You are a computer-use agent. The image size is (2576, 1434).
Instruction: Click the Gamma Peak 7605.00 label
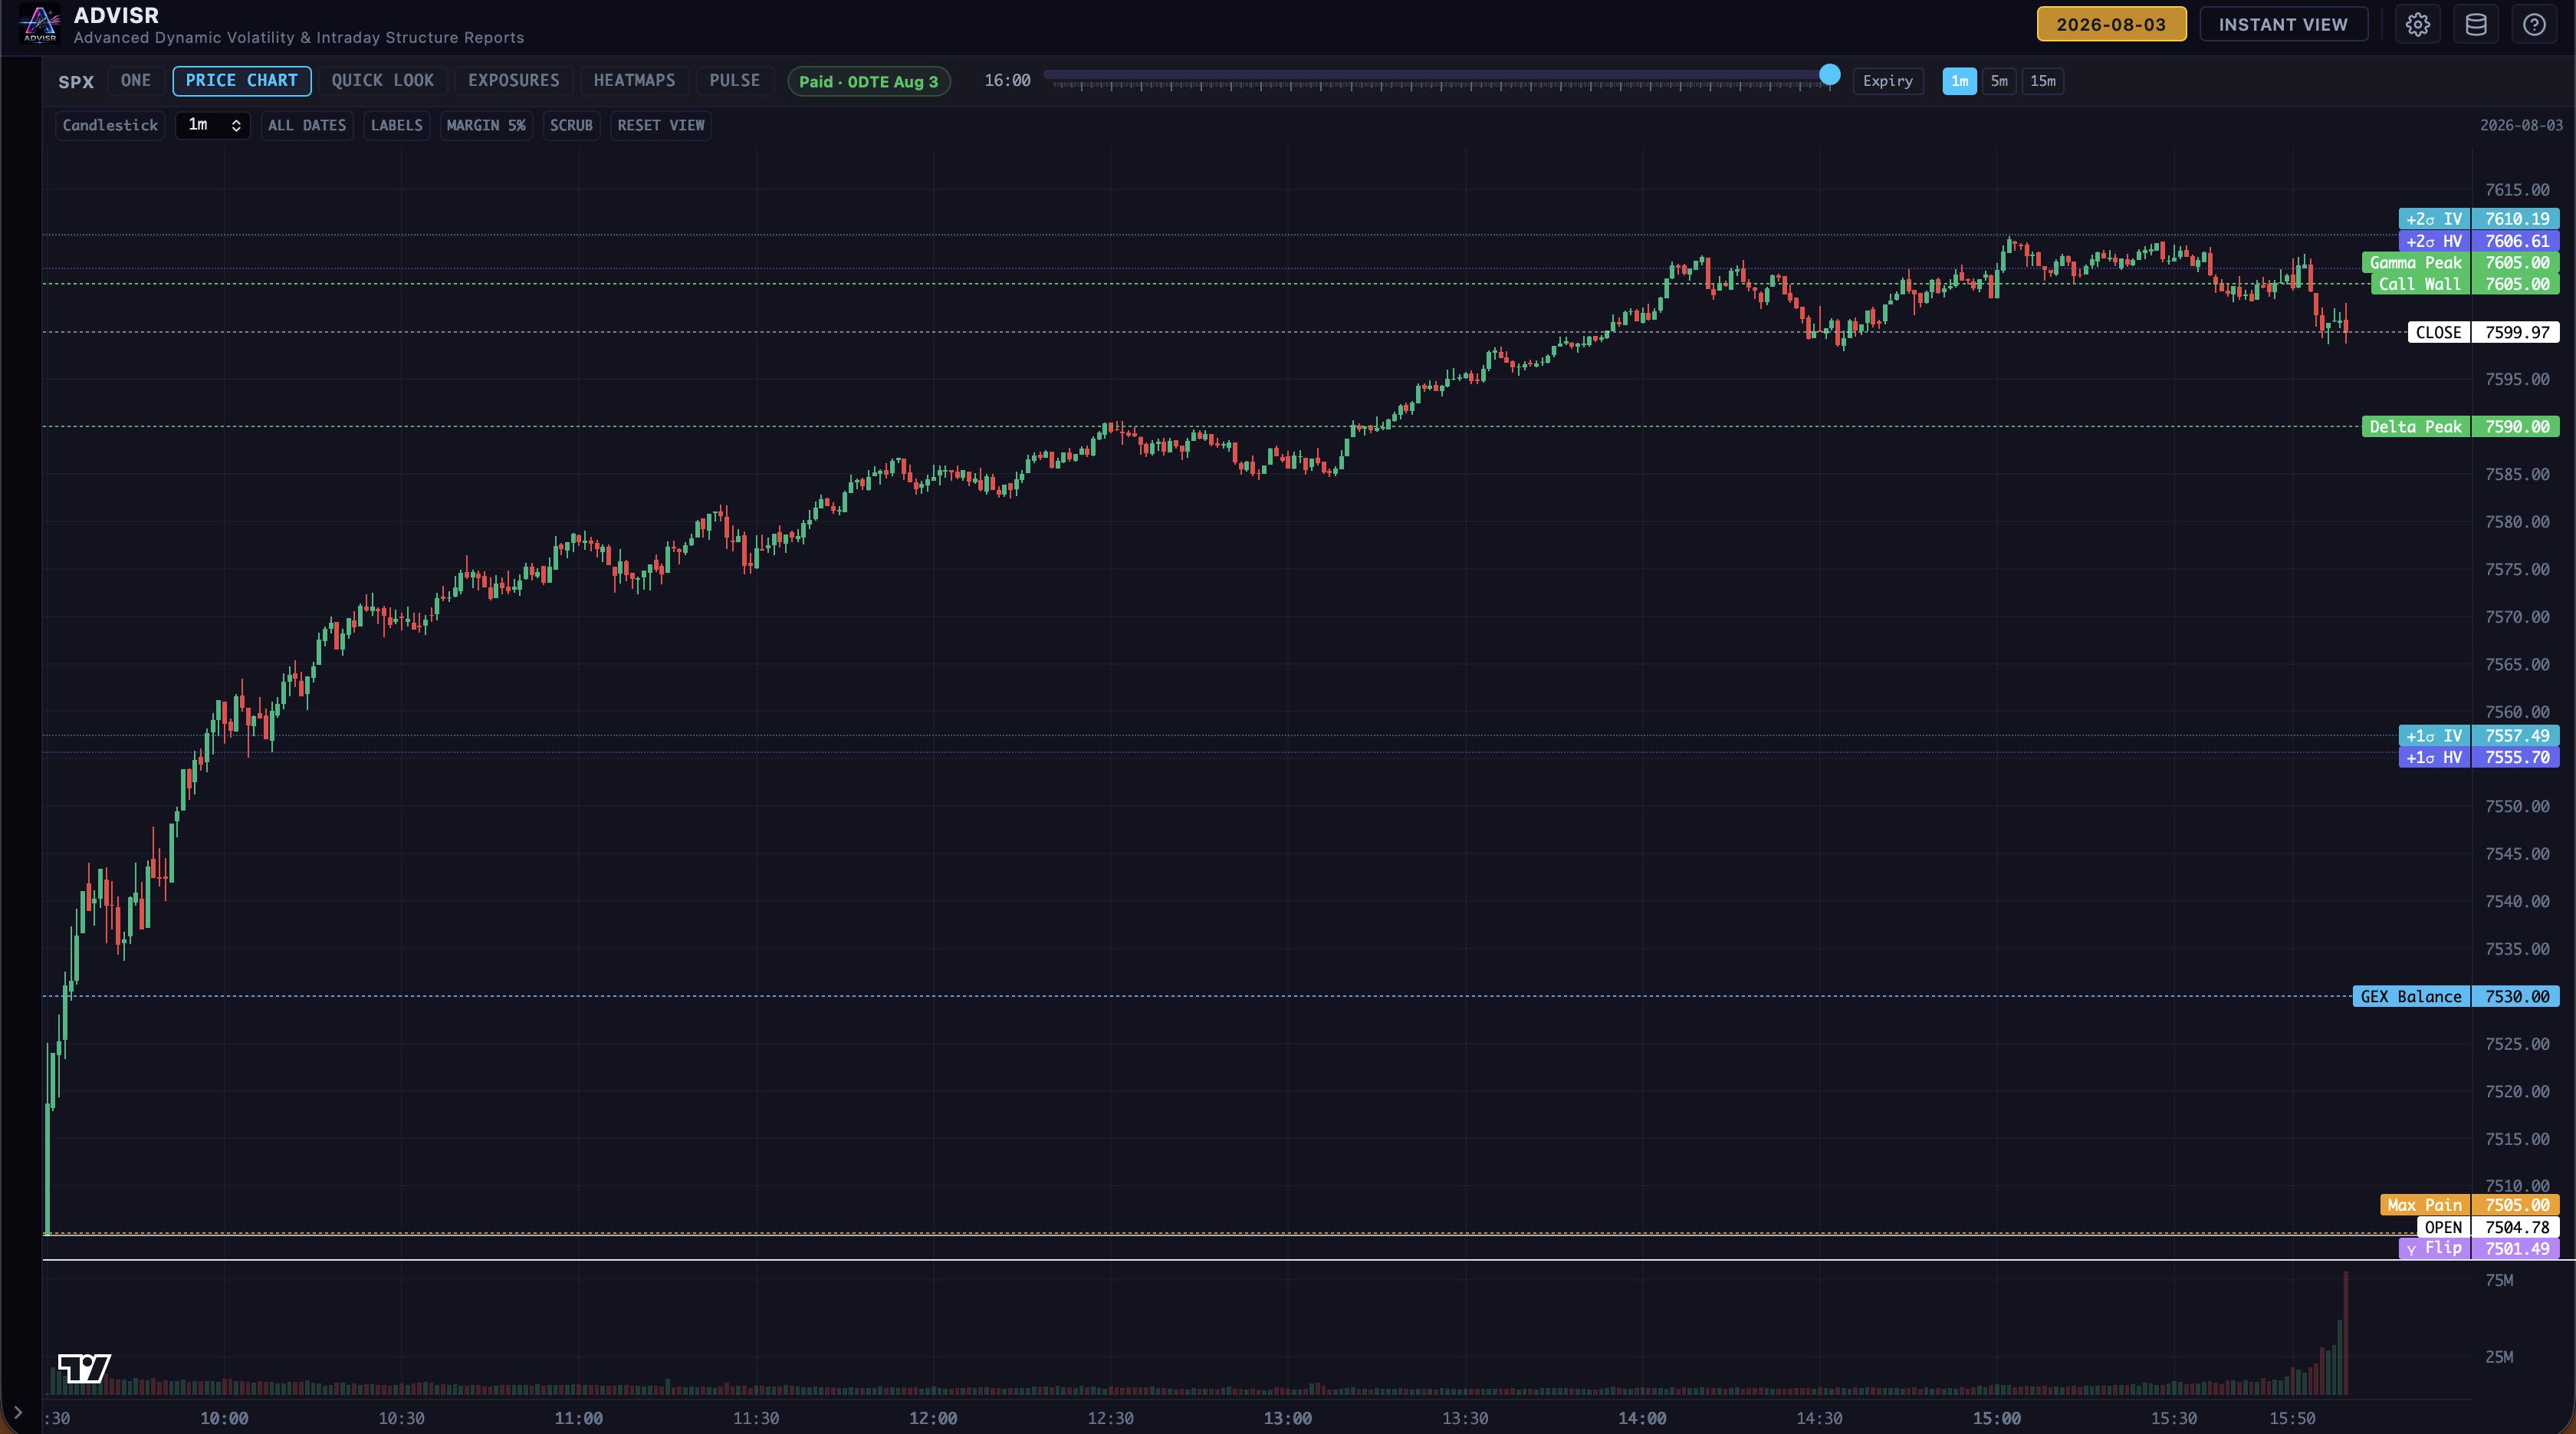click(x=2461, y=263)
